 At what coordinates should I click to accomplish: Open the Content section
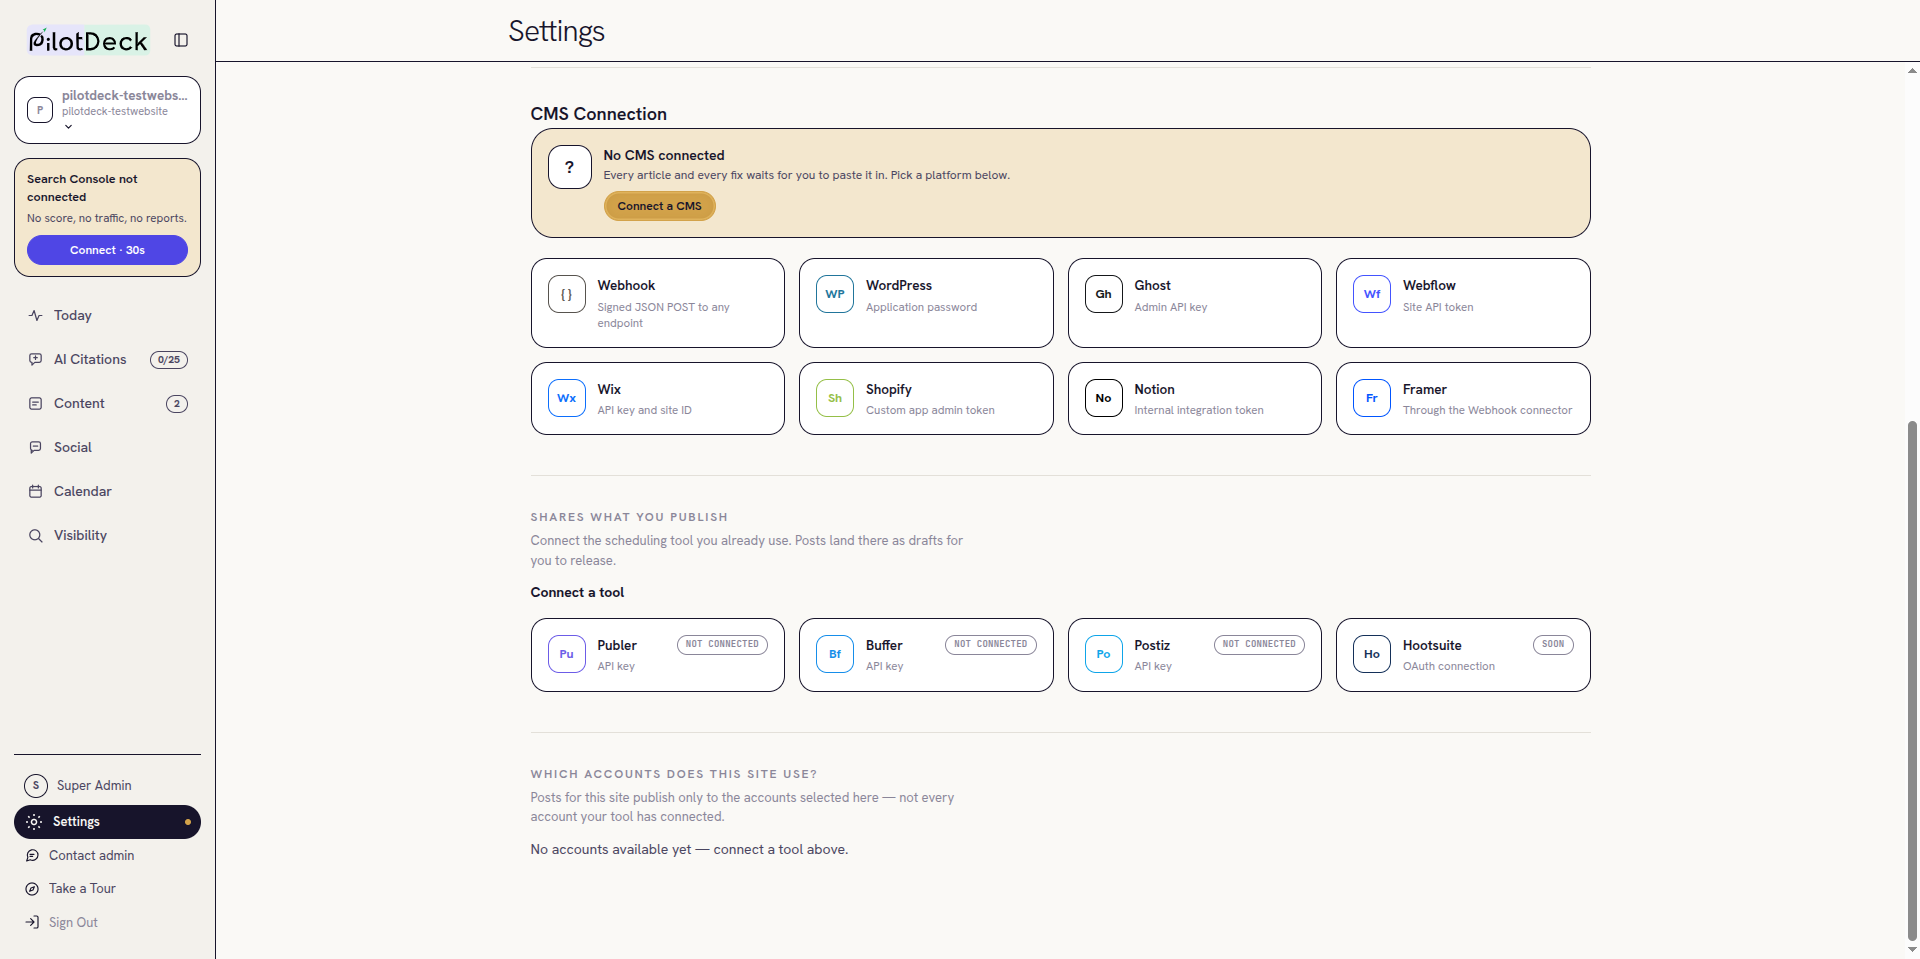coord(107,403)
